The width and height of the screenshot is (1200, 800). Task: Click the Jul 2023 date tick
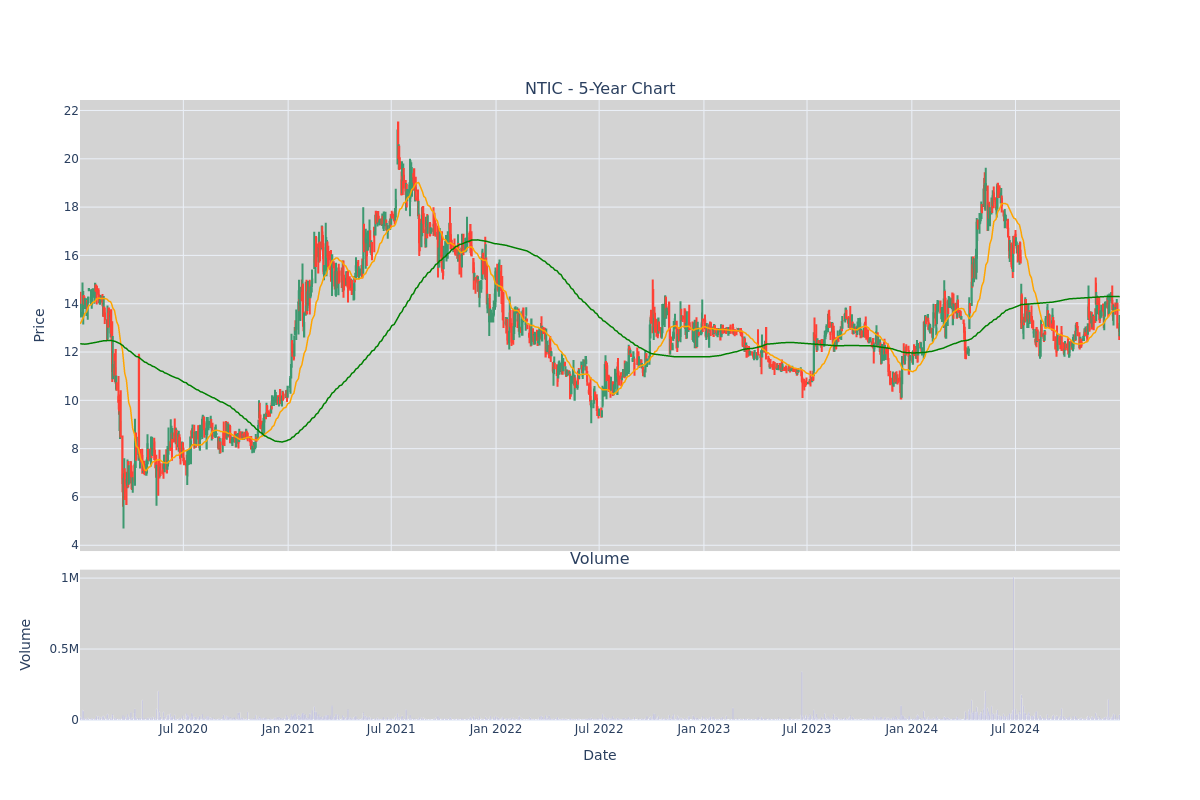click(x=807, y=729)
